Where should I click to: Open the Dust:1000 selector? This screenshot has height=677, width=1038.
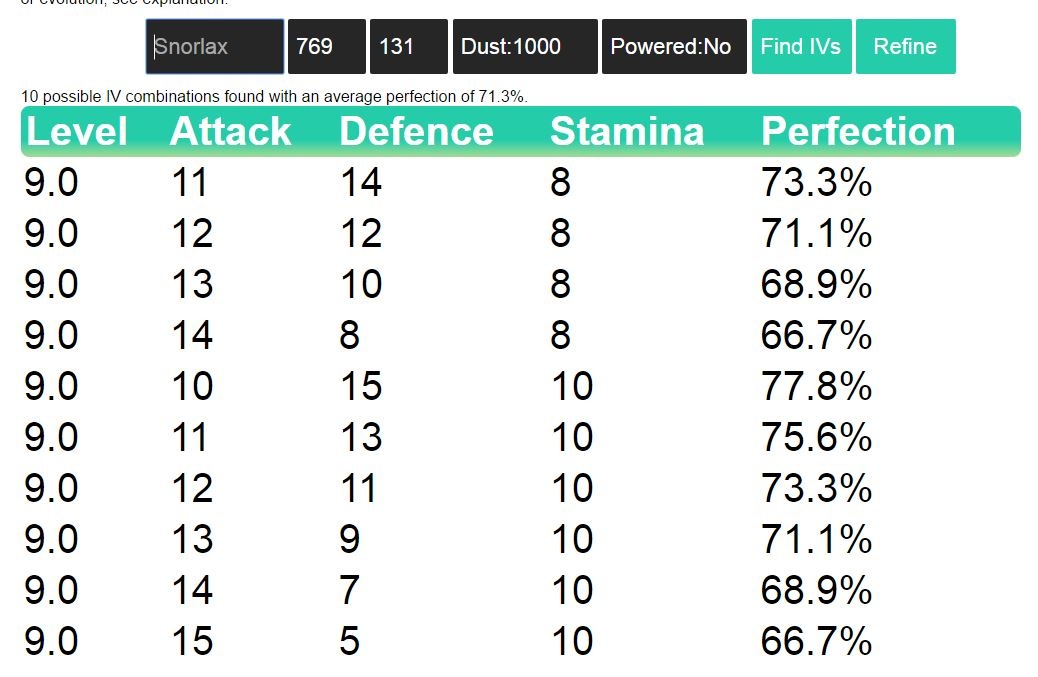click(x=525, y=47)
